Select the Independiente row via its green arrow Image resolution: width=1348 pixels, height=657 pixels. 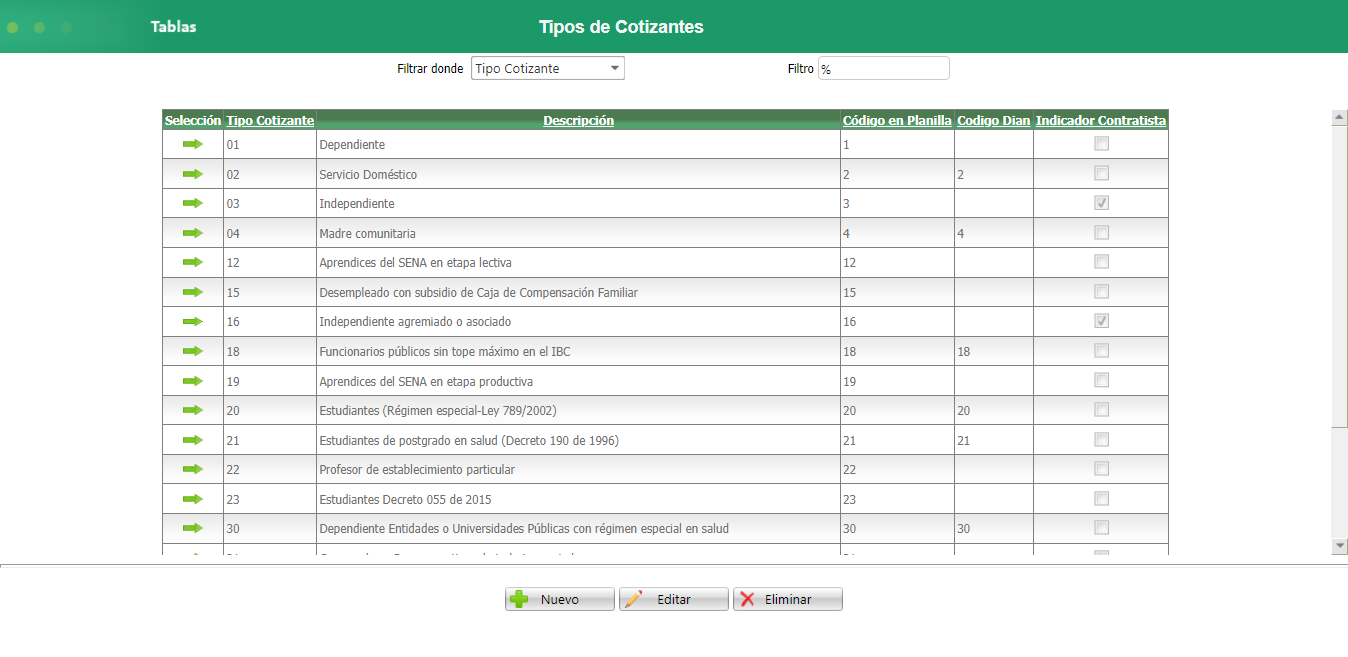click(x=193, y=203)
